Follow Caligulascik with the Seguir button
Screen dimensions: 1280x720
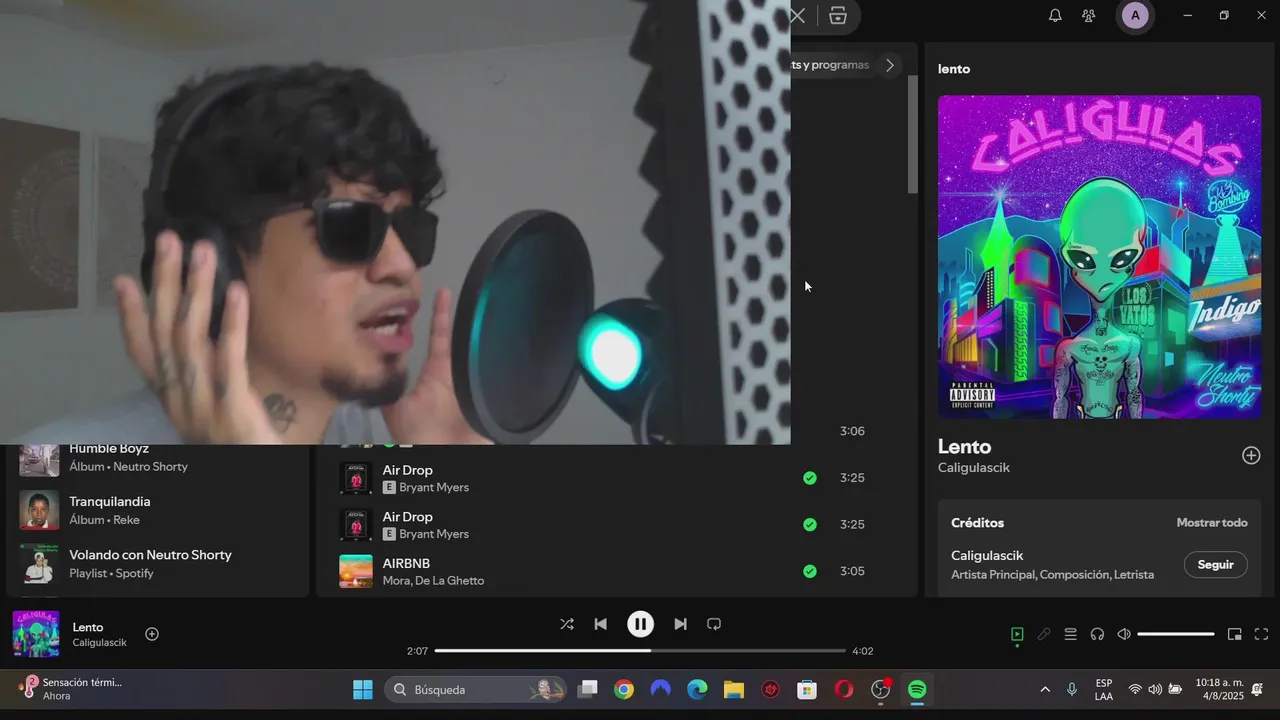pyautogui.click(x=1216, y=565)
